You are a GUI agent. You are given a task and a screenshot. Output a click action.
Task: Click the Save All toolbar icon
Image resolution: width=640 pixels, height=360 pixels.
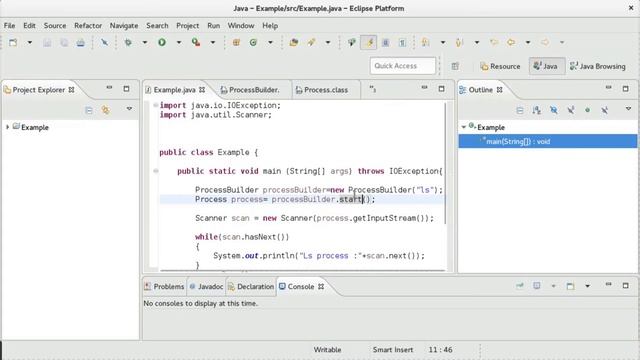[64, 42]
